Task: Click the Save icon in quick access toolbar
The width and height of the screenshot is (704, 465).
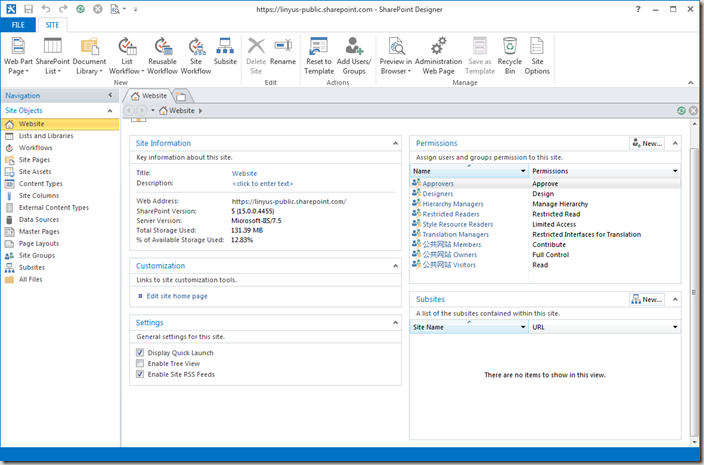Action: pos(28,9)
